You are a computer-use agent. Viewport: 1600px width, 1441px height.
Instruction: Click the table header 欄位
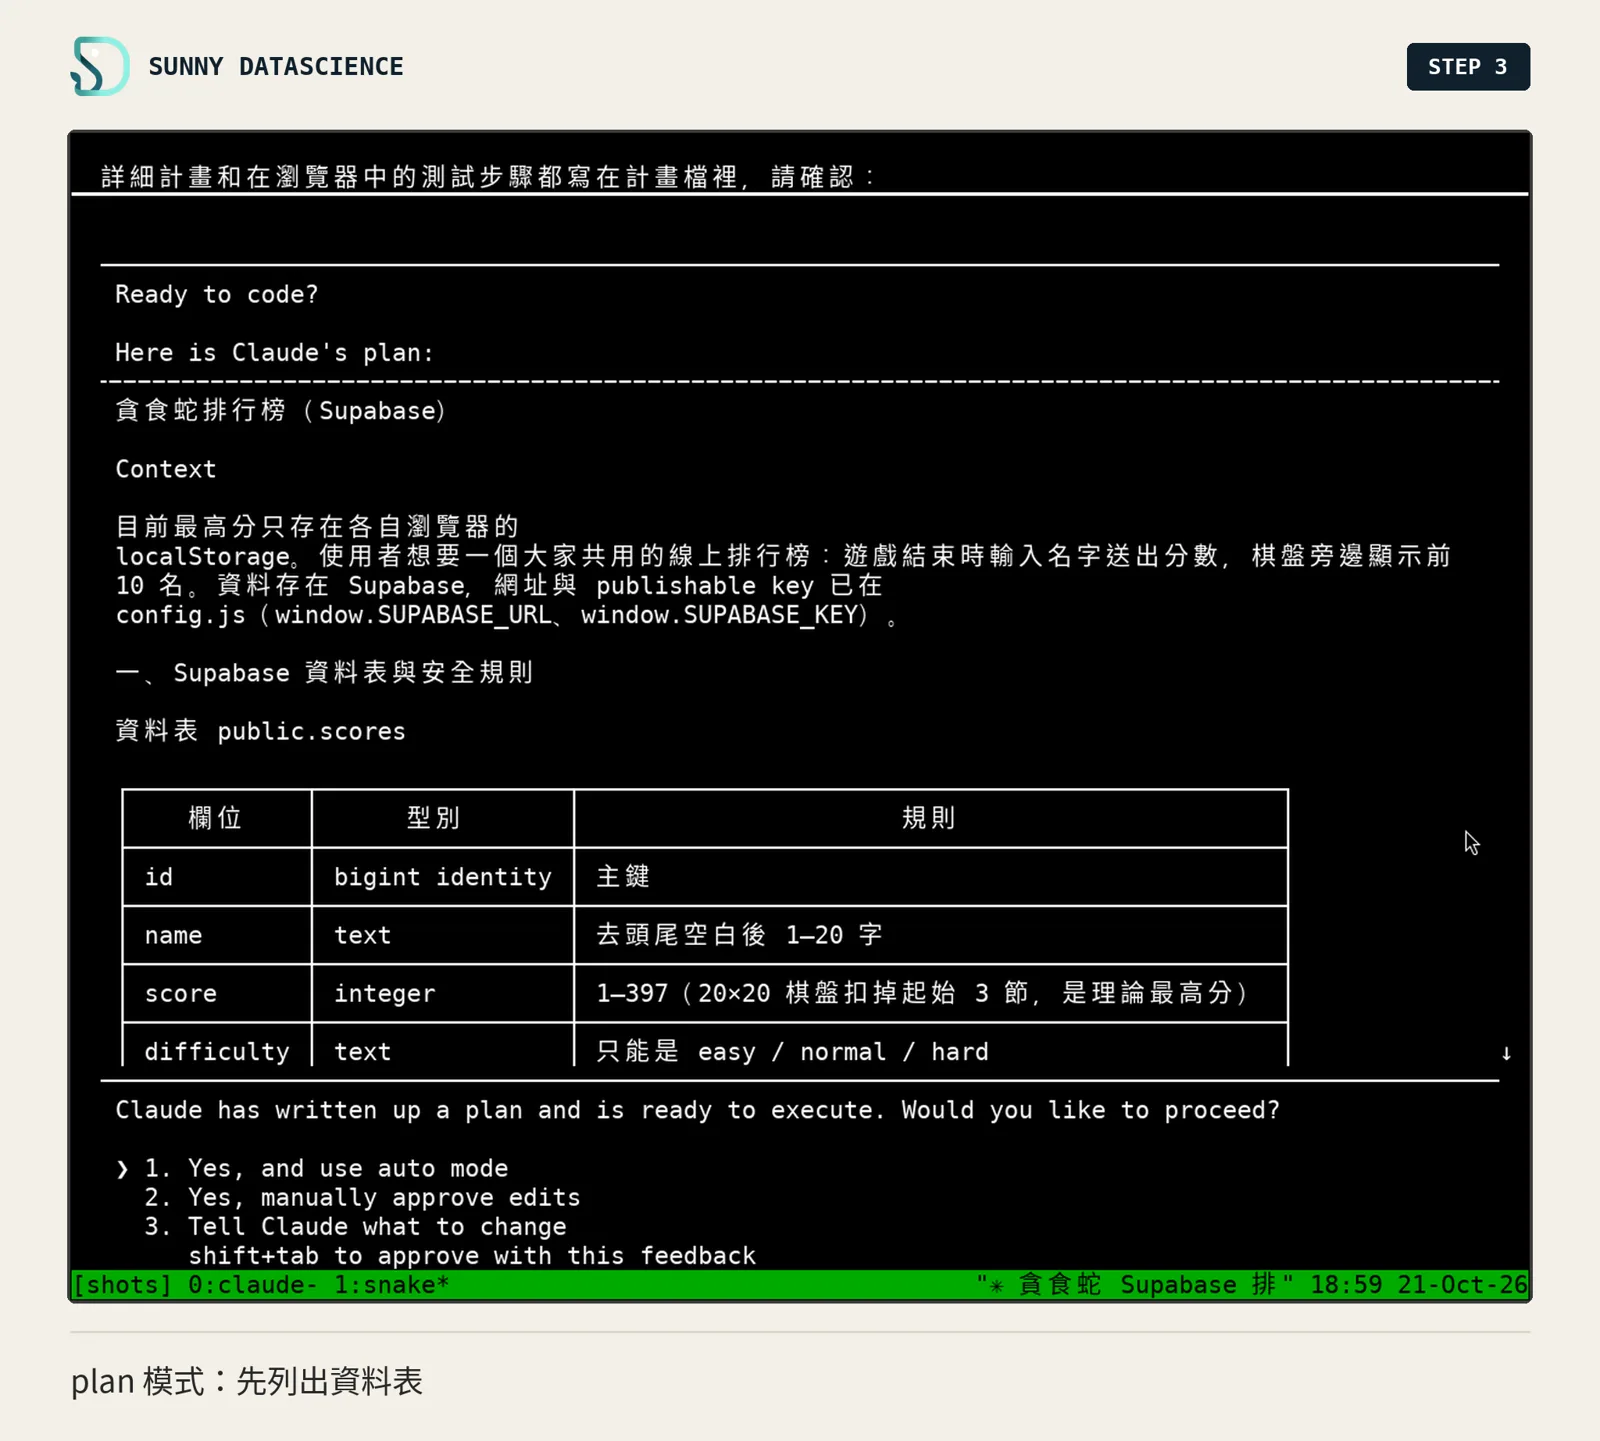(216, 818)
